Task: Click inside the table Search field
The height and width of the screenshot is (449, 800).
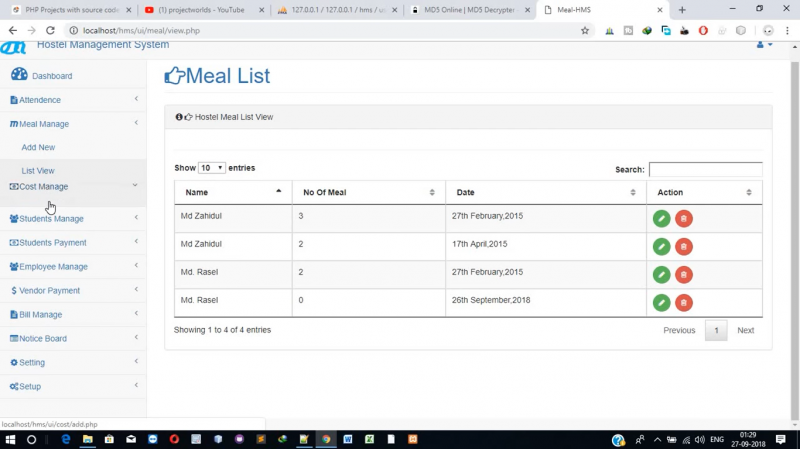Action: coord(706,169)
